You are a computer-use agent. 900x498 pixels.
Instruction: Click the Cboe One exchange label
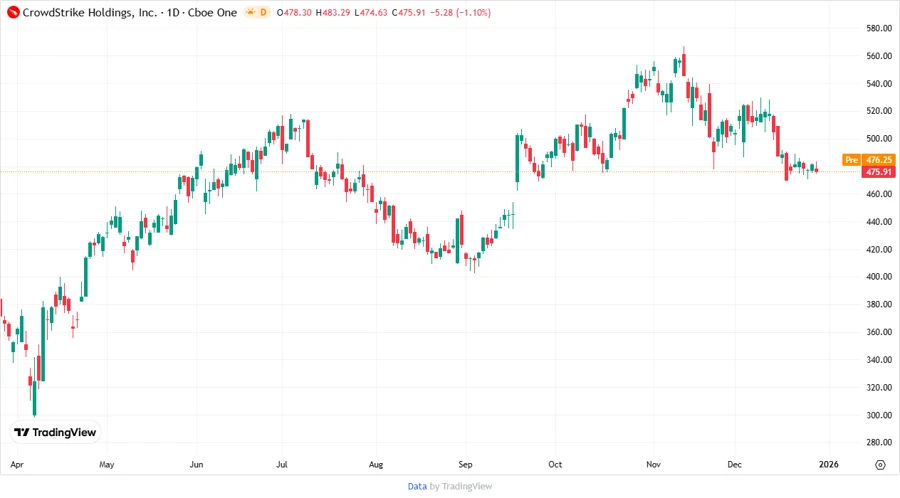[212, 12]
